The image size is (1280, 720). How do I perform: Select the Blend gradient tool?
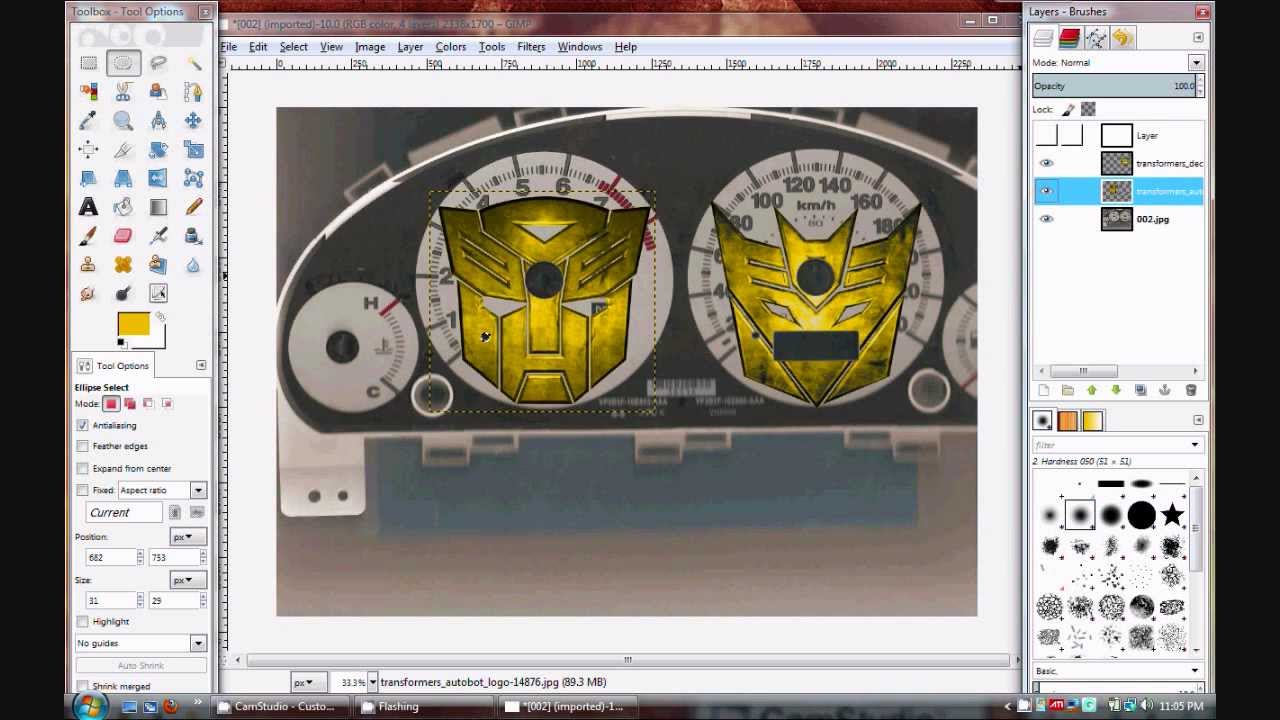point(158,208)
